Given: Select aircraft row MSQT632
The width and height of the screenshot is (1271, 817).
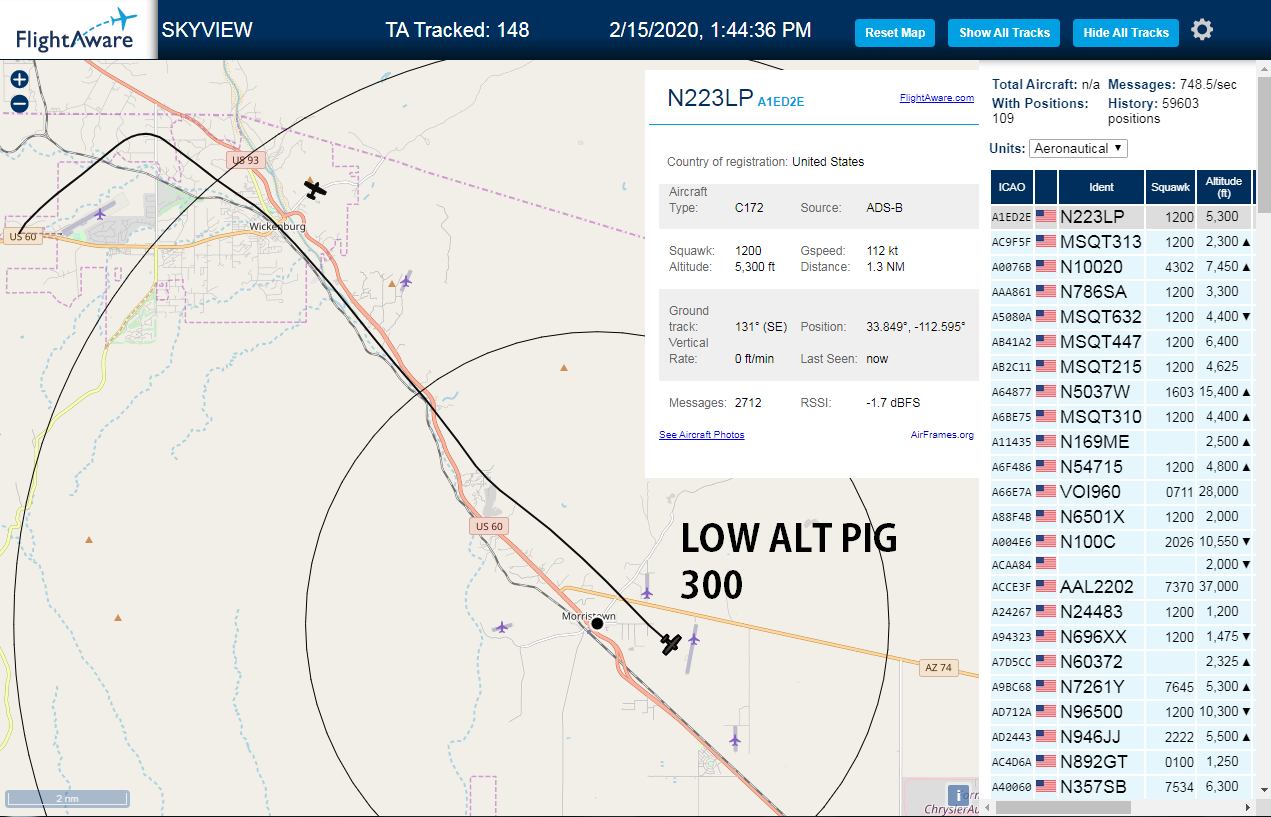Looking at the screenshot, I should pos(1121,316).
